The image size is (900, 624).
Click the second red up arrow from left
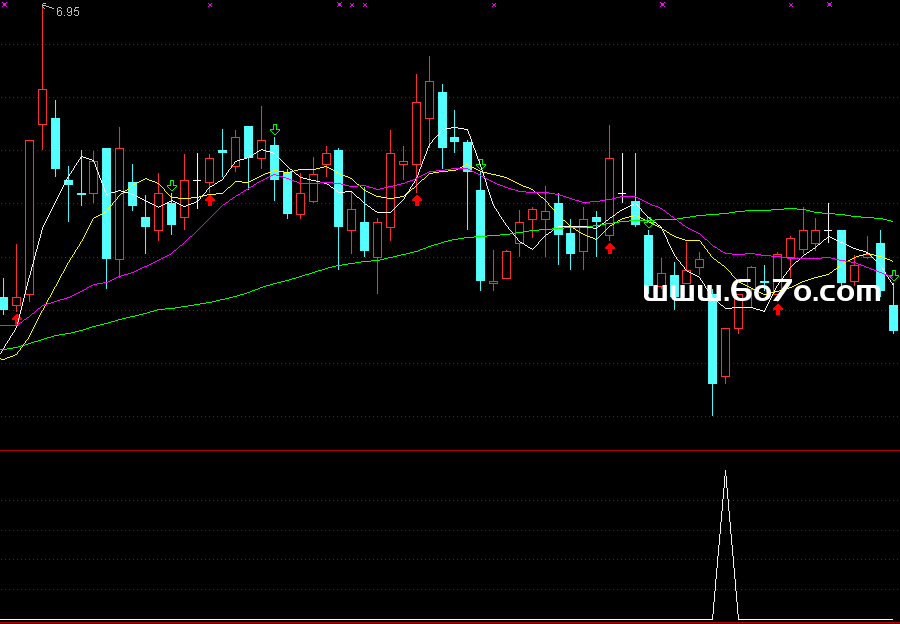point(210,200)
